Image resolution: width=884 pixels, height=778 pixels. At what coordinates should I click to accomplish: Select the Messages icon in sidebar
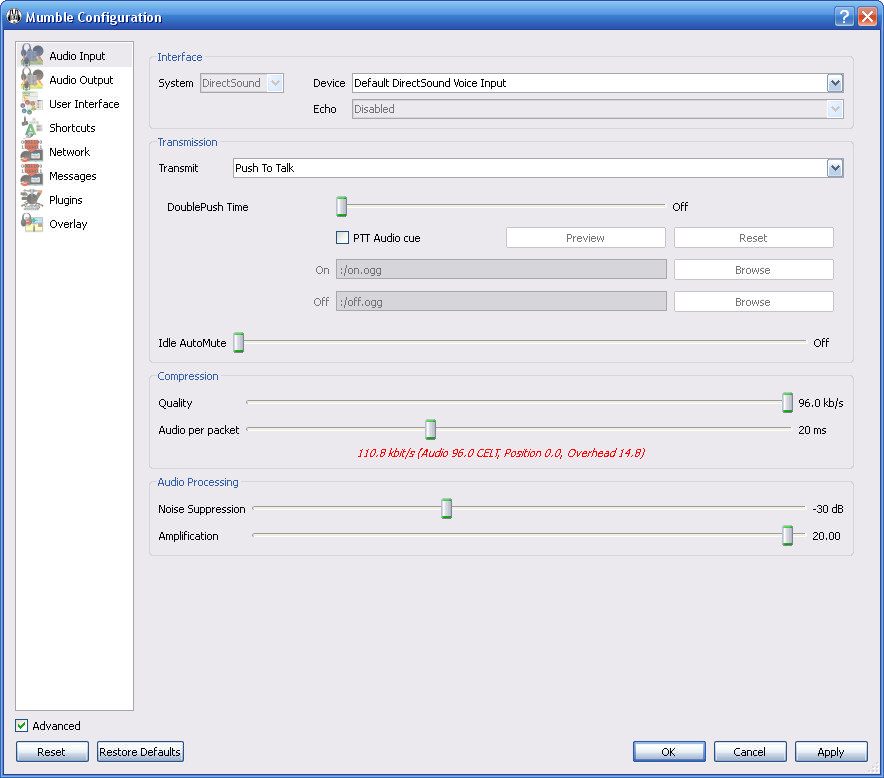(x=32, y=176)
